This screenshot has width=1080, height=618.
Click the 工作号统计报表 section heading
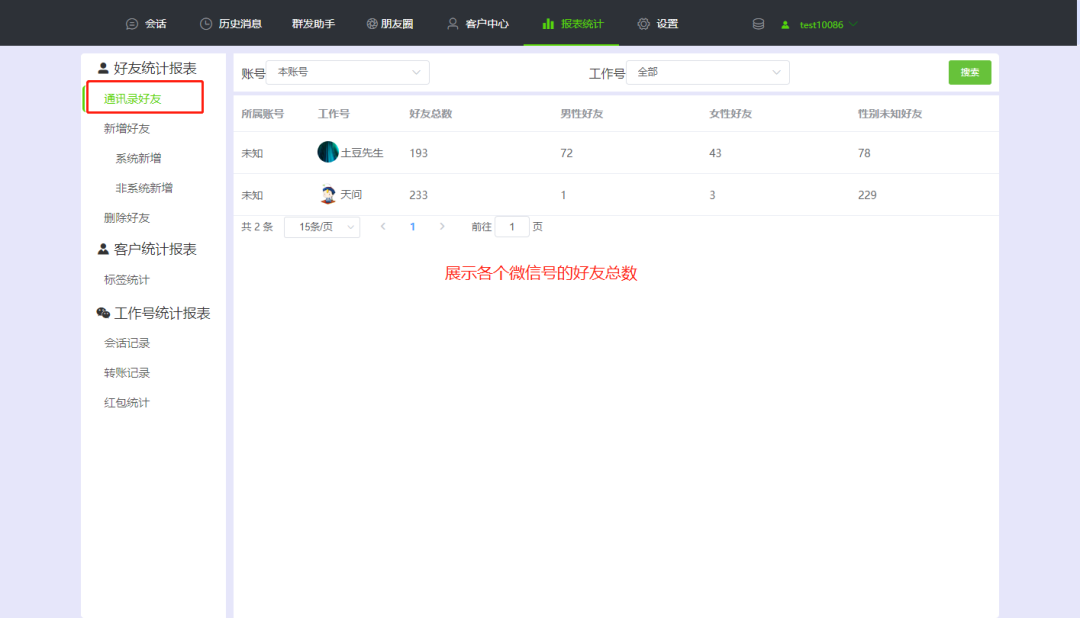162,313
